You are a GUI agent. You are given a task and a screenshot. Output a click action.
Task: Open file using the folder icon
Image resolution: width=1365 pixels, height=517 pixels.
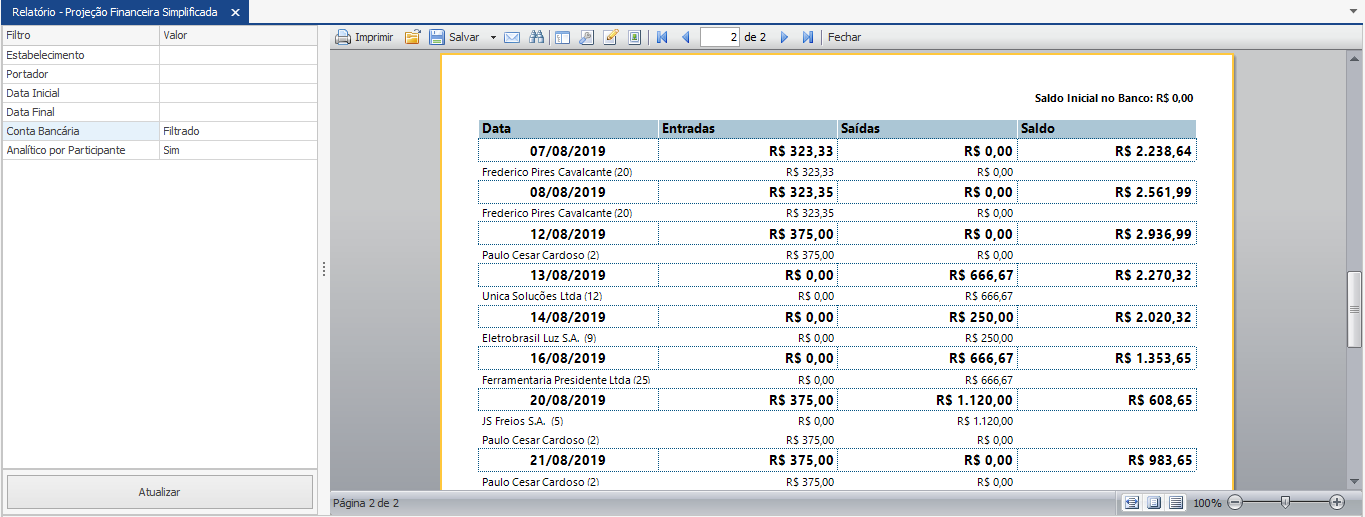(412, 37)
